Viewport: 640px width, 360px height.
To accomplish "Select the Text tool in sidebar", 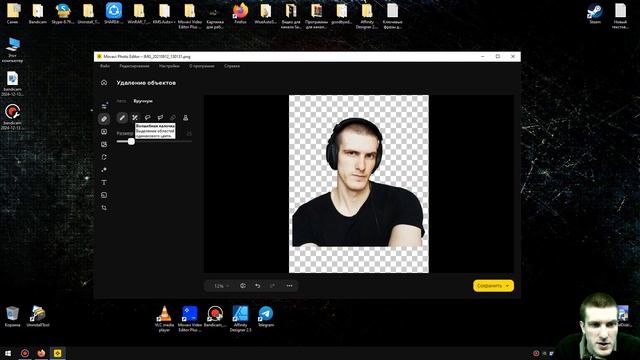I will click(x=104, y=182).
